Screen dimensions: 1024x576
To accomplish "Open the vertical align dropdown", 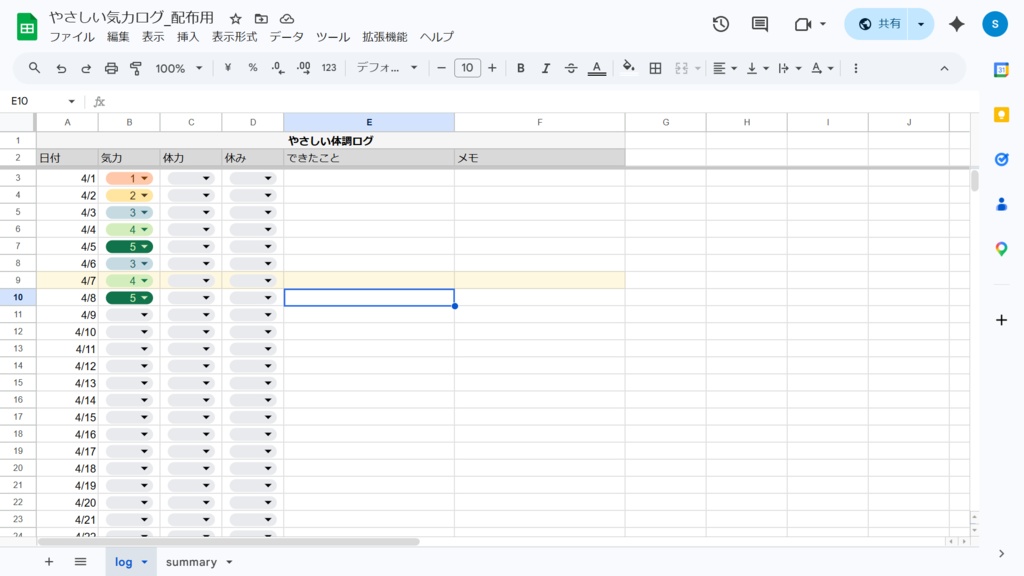I will pyautogui.click(x=758, y=68).
